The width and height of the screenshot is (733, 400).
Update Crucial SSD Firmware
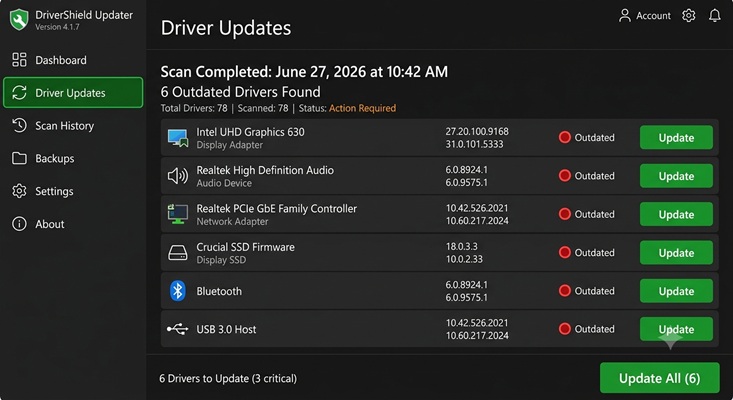[676, 252]
